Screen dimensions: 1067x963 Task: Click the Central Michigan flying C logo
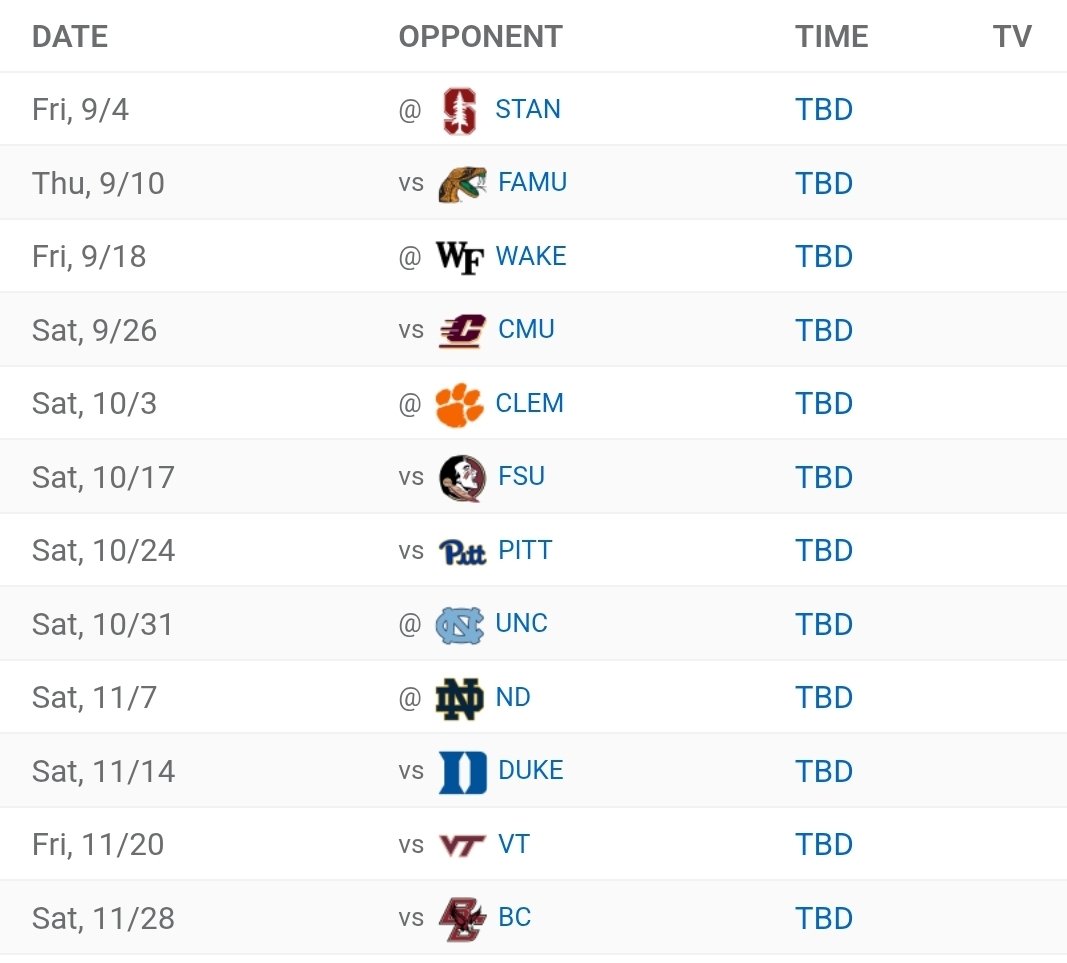(462, 331)
